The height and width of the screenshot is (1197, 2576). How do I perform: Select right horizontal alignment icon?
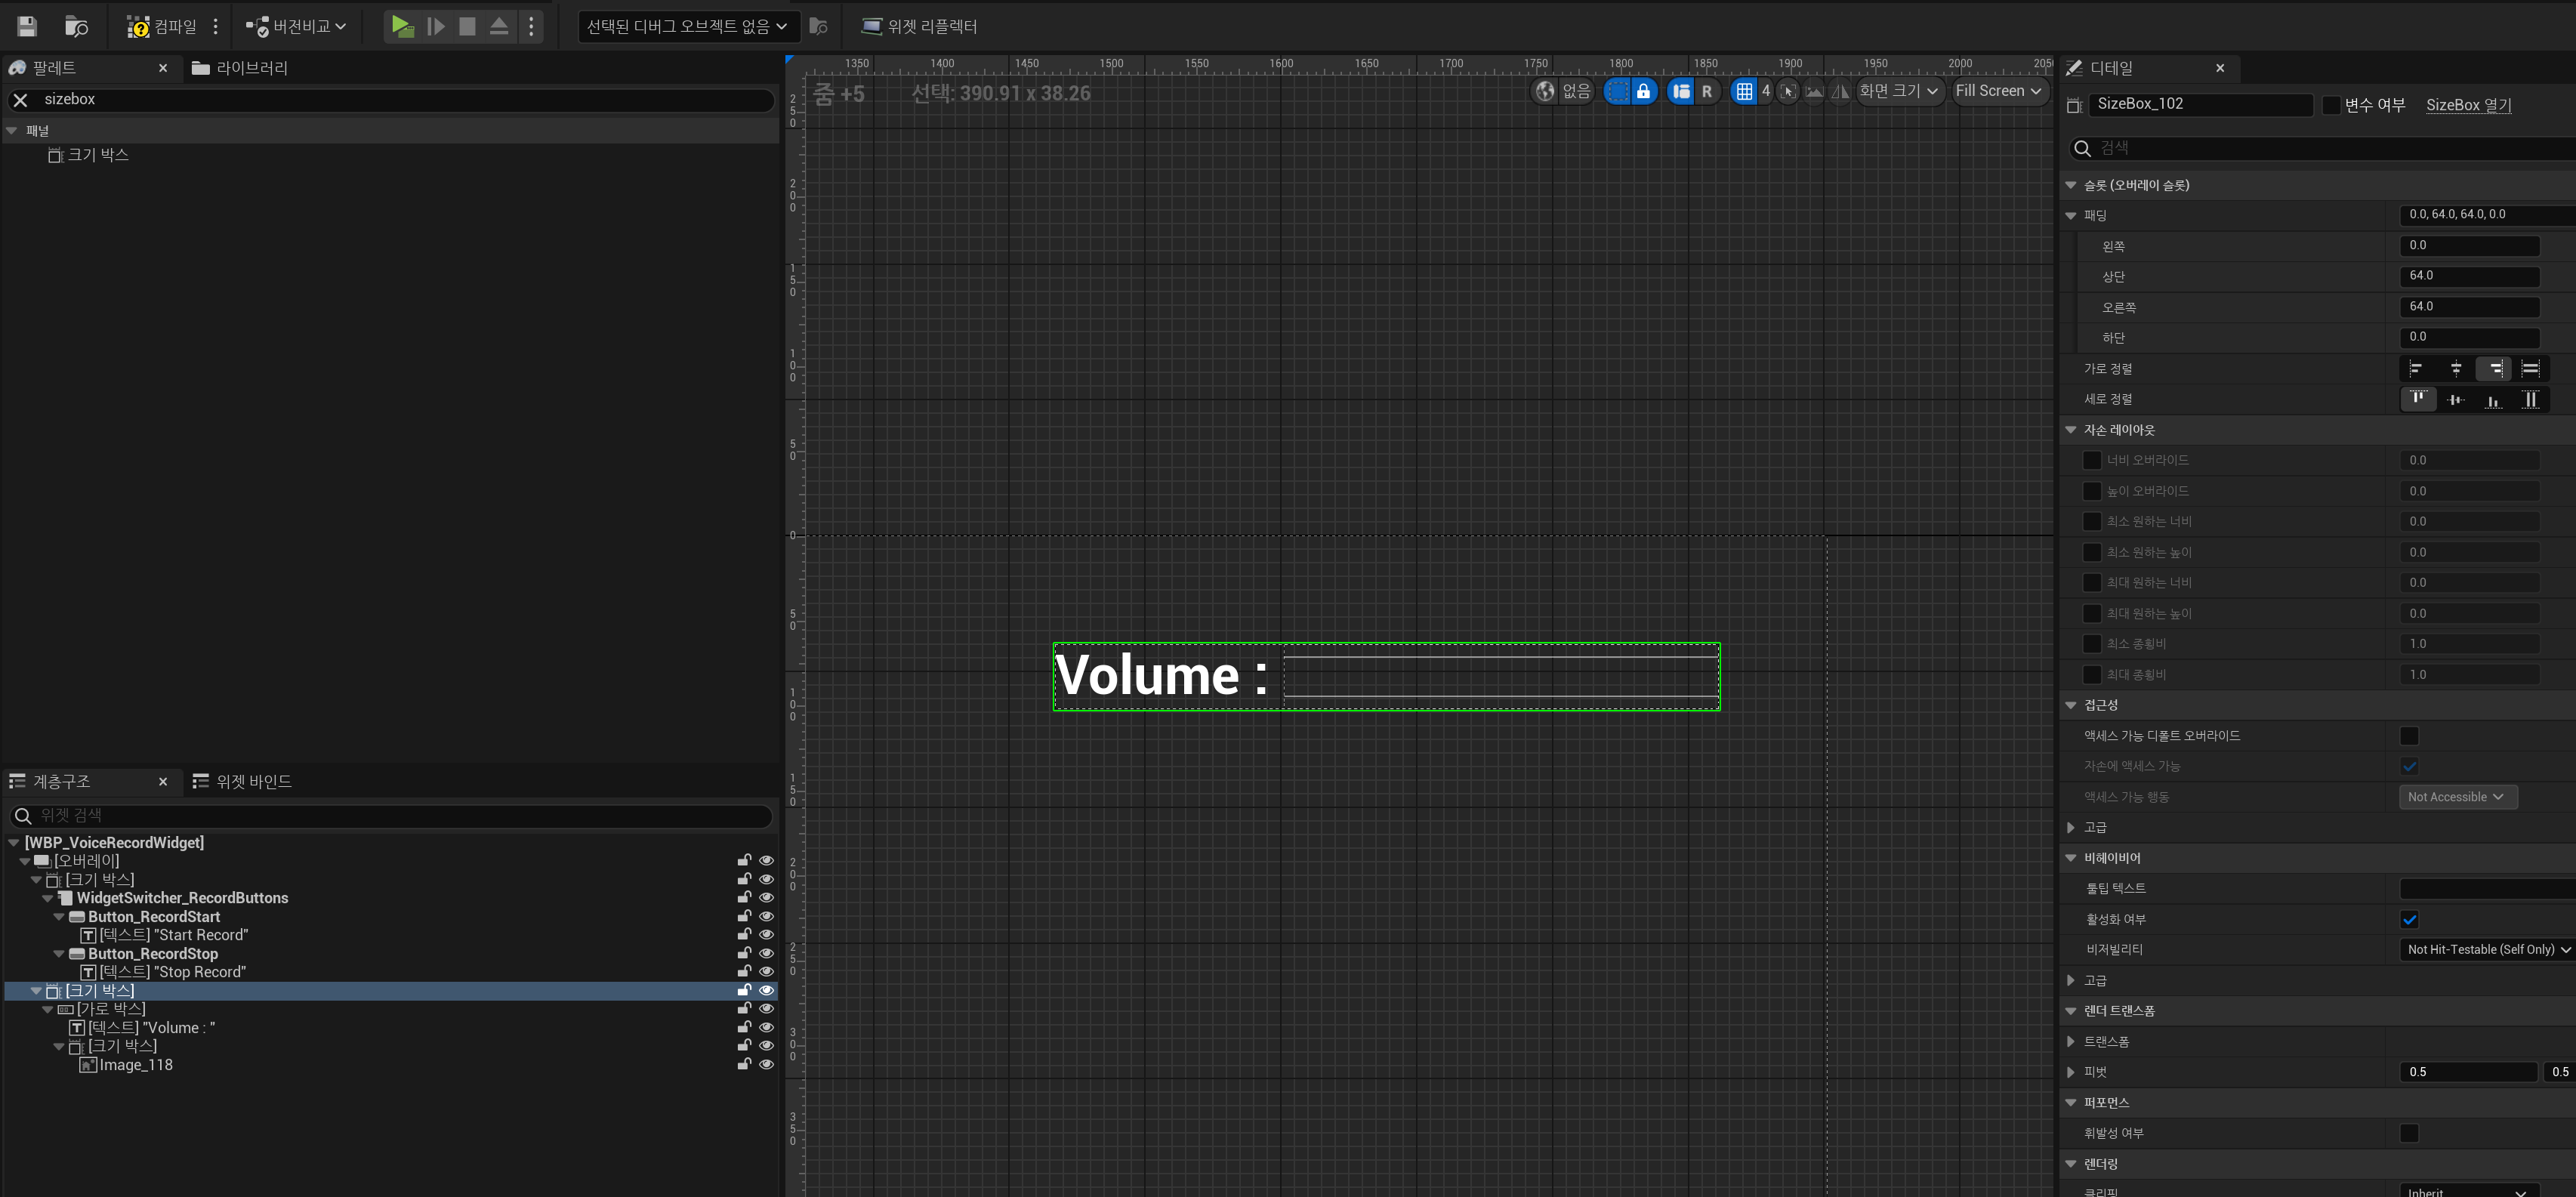click(2494, 369)
